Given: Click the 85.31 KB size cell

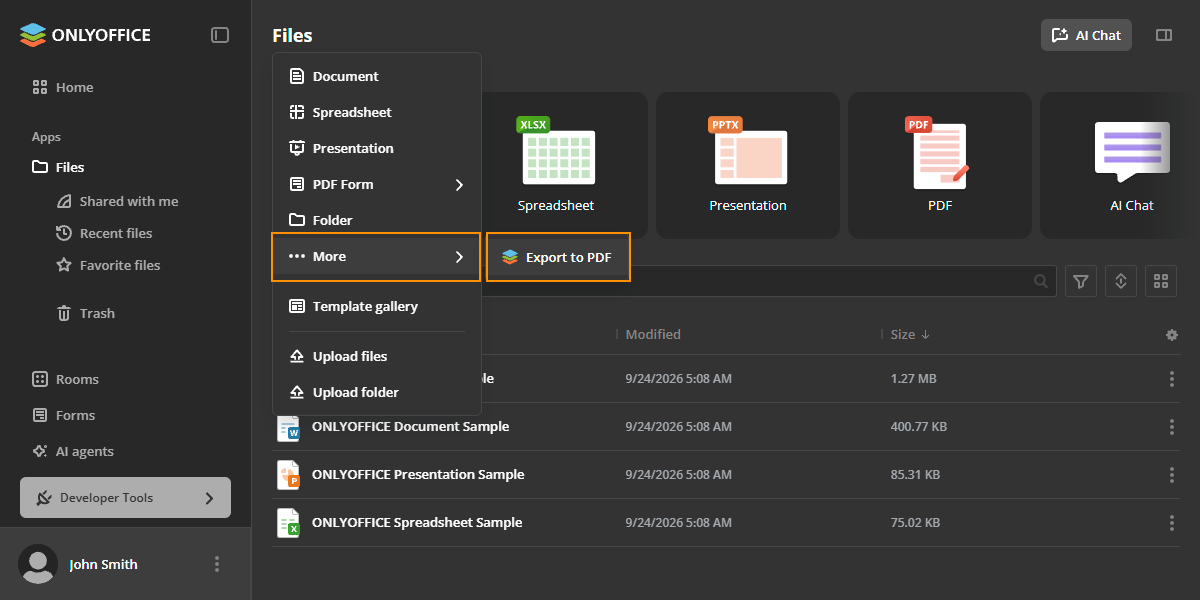Looking at the screenshot, I should (x=915, y=474).
